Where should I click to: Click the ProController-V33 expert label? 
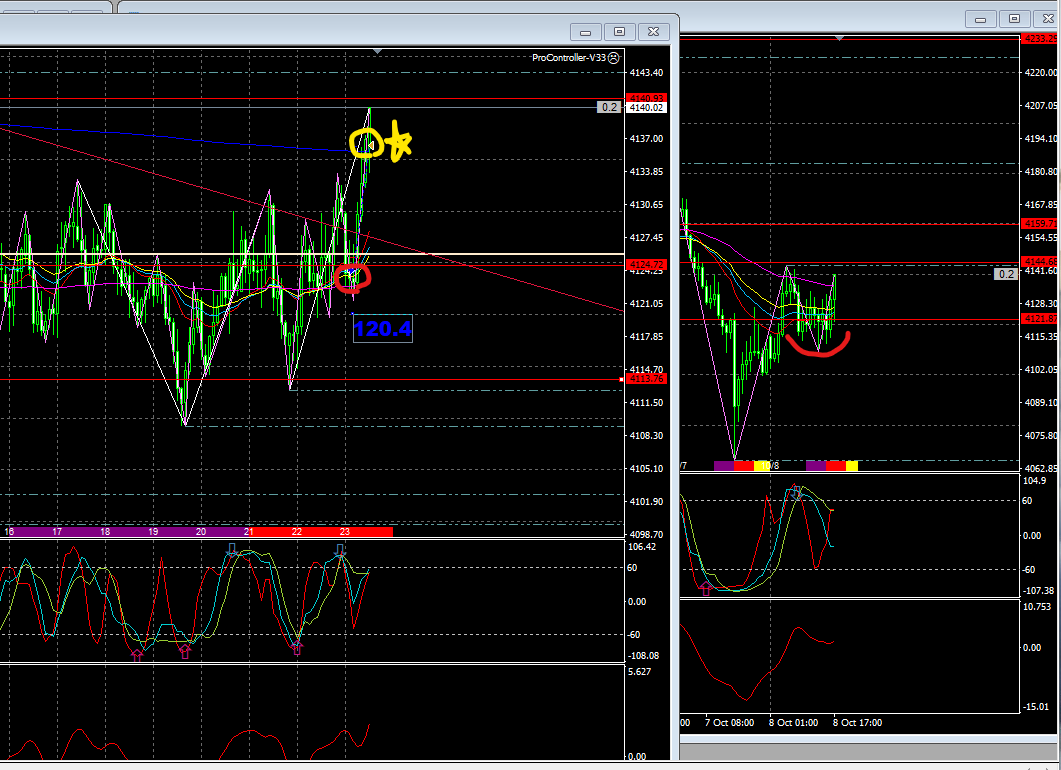[x=568, y=58]
